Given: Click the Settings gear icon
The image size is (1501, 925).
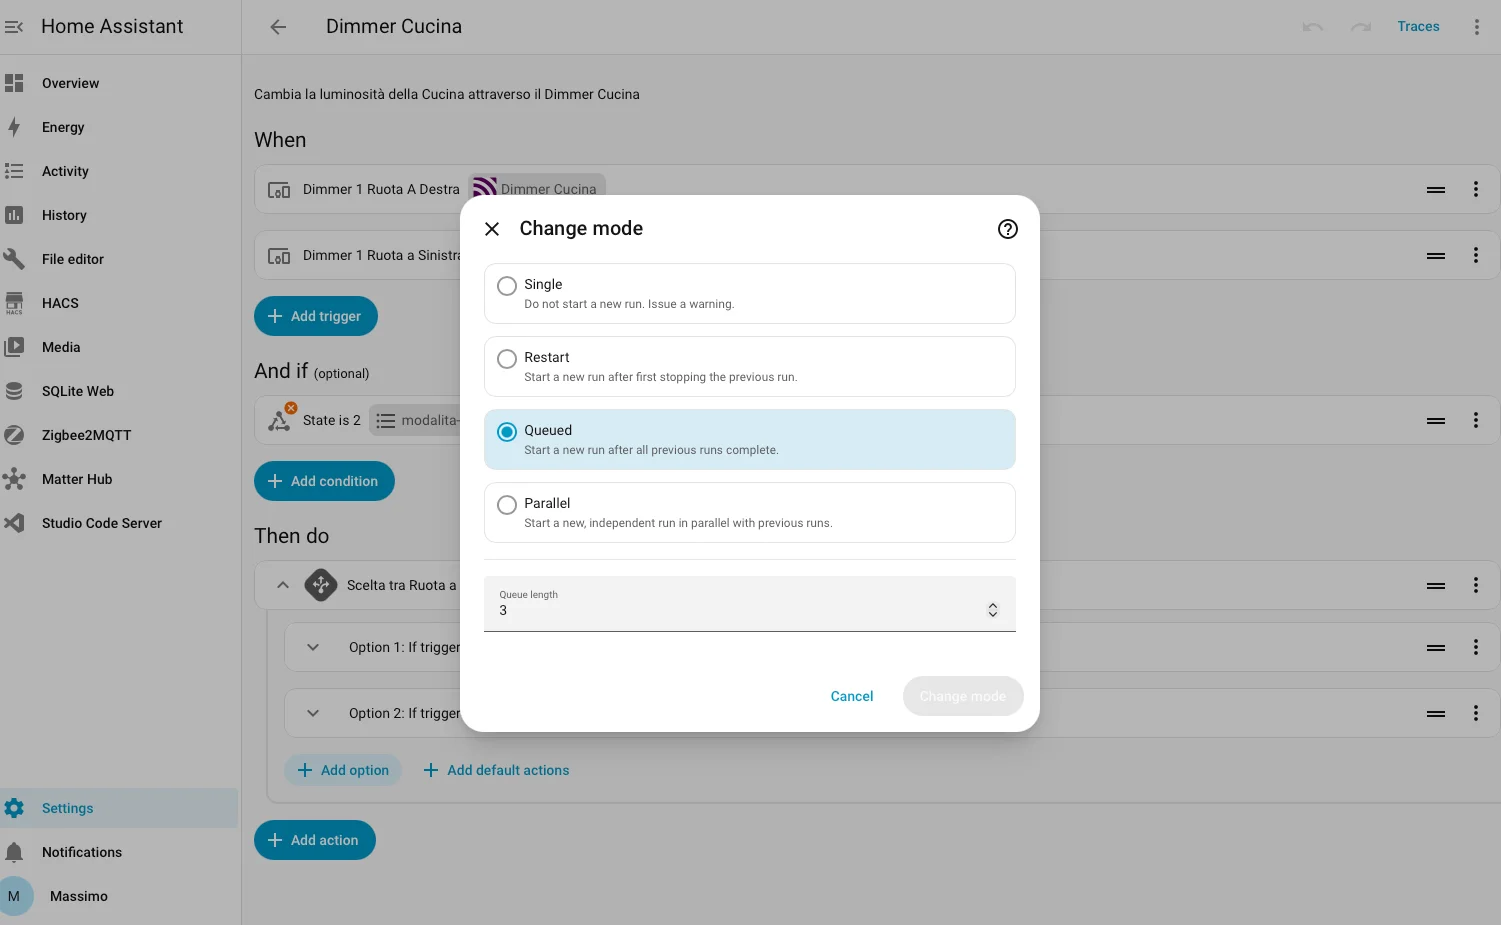Looking at the screenshot, I should click(x=14, y=808).
